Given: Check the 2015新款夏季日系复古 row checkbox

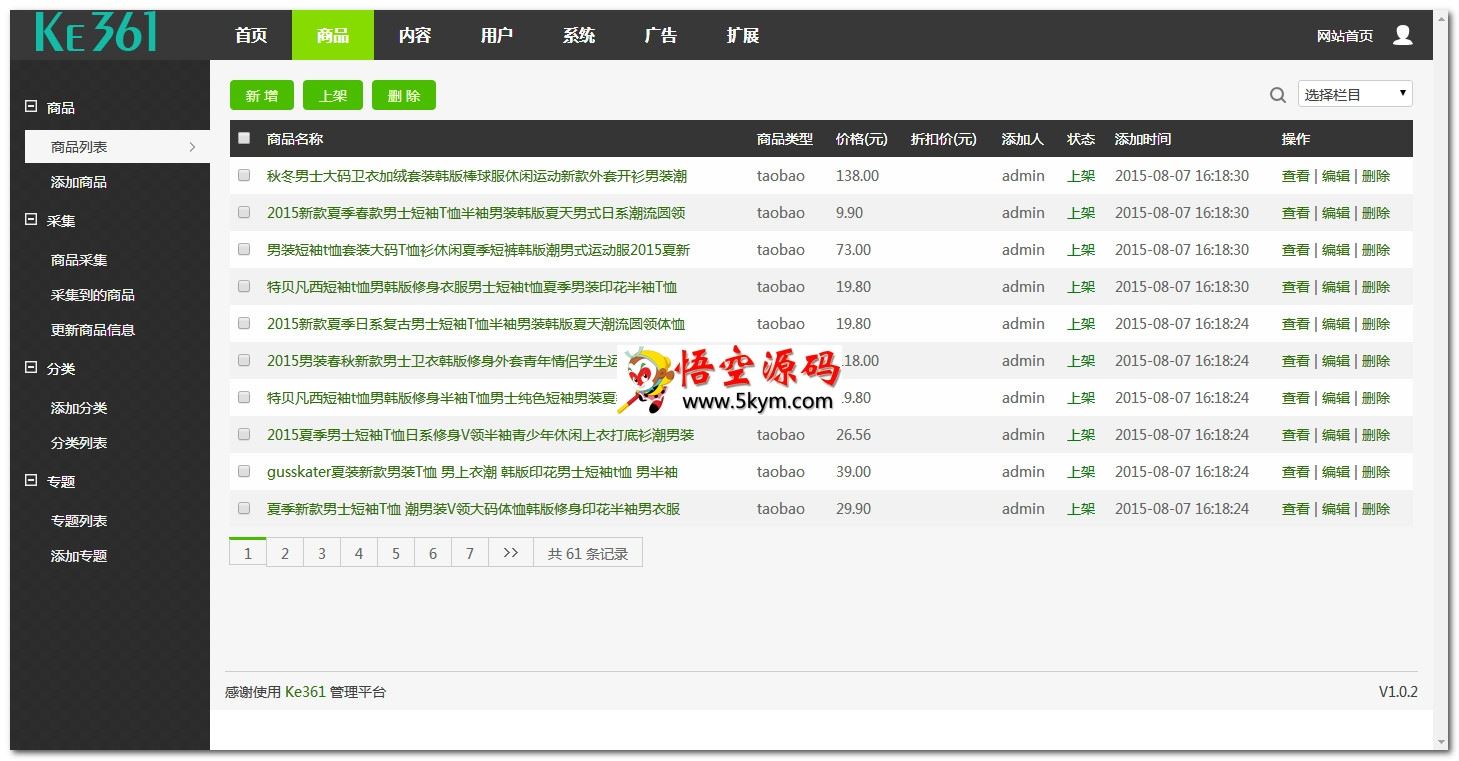Looking at the screenshot, I should 244,323.
